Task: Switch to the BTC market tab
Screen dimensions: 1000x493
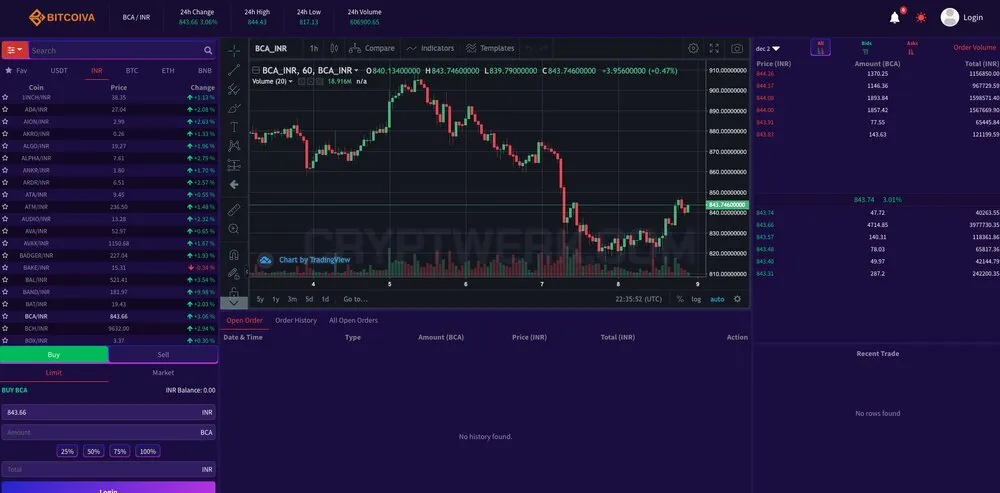Action: 132,71
